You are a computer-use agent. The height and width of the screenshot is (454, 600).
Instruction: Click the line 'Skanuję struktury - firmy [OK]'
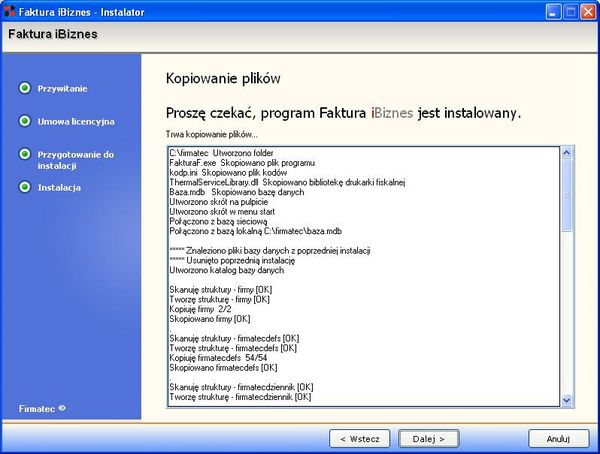221,290
